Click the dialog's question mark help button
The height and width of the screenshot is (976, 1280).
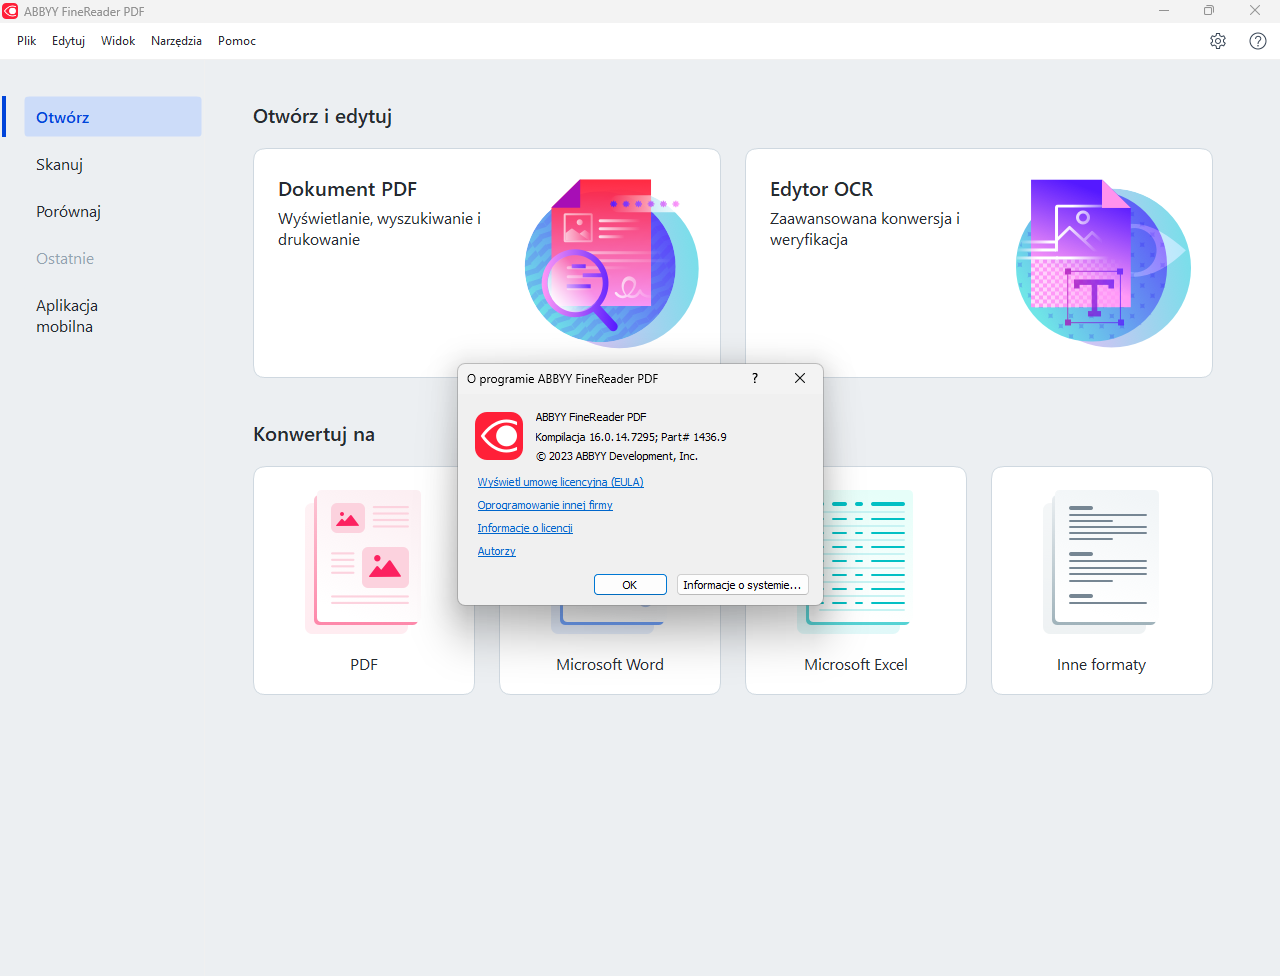(755, 378)
